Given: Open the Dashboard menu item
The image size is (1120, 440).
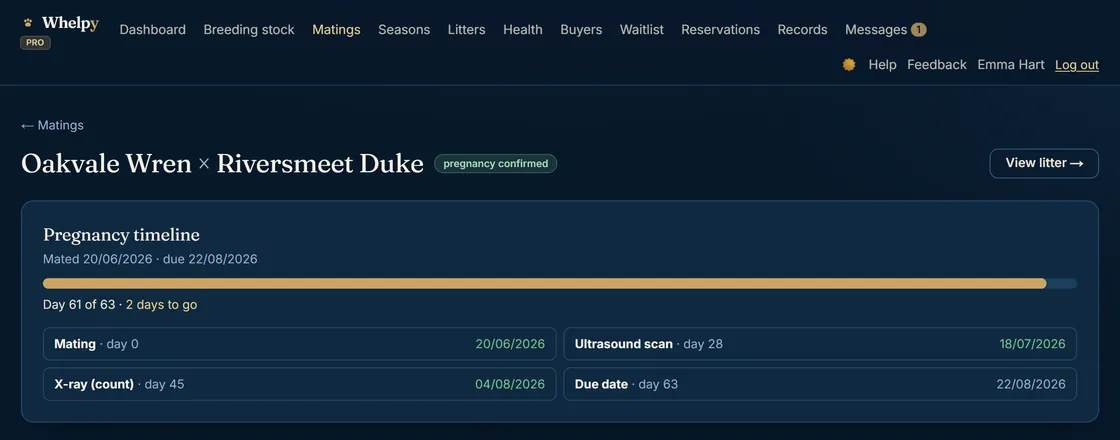Looking at the screenshot, I should pos(153,30).
